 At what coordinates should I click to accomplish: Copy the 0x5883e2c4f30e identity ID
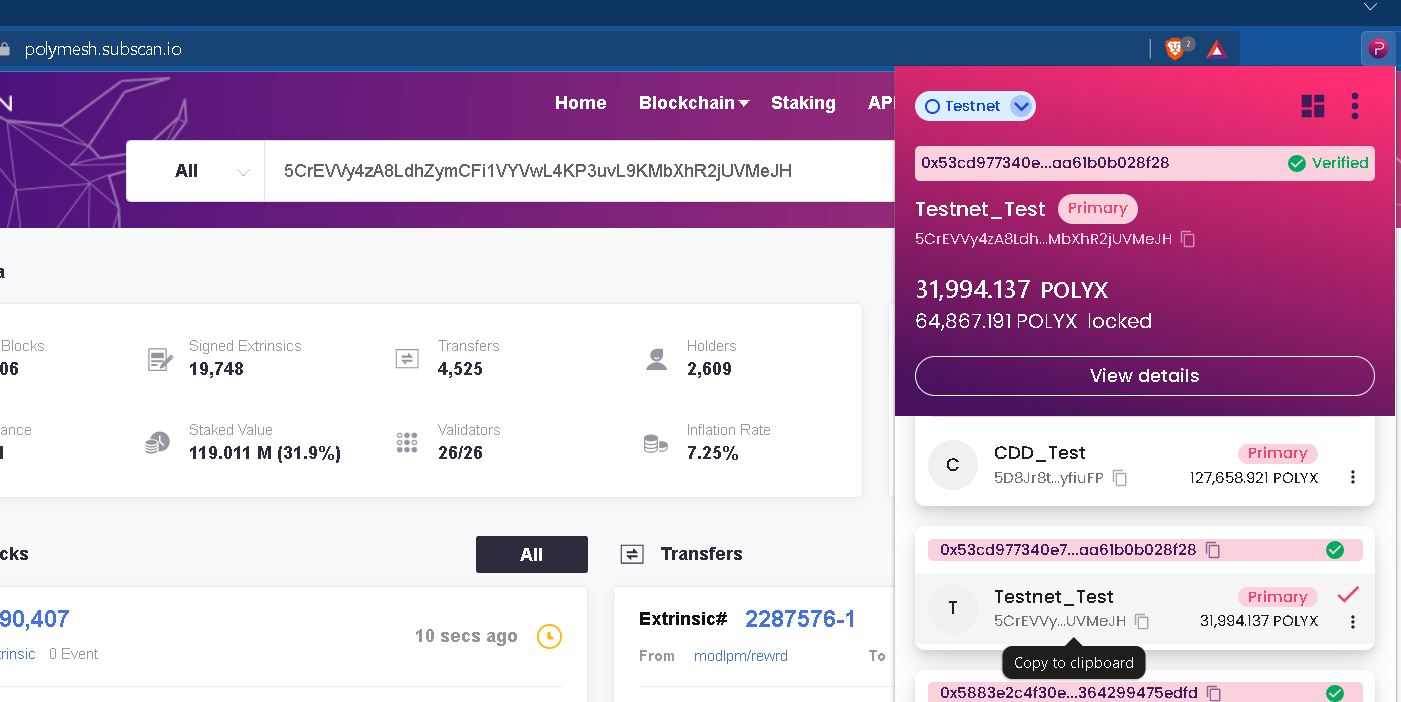(1214, 693)
